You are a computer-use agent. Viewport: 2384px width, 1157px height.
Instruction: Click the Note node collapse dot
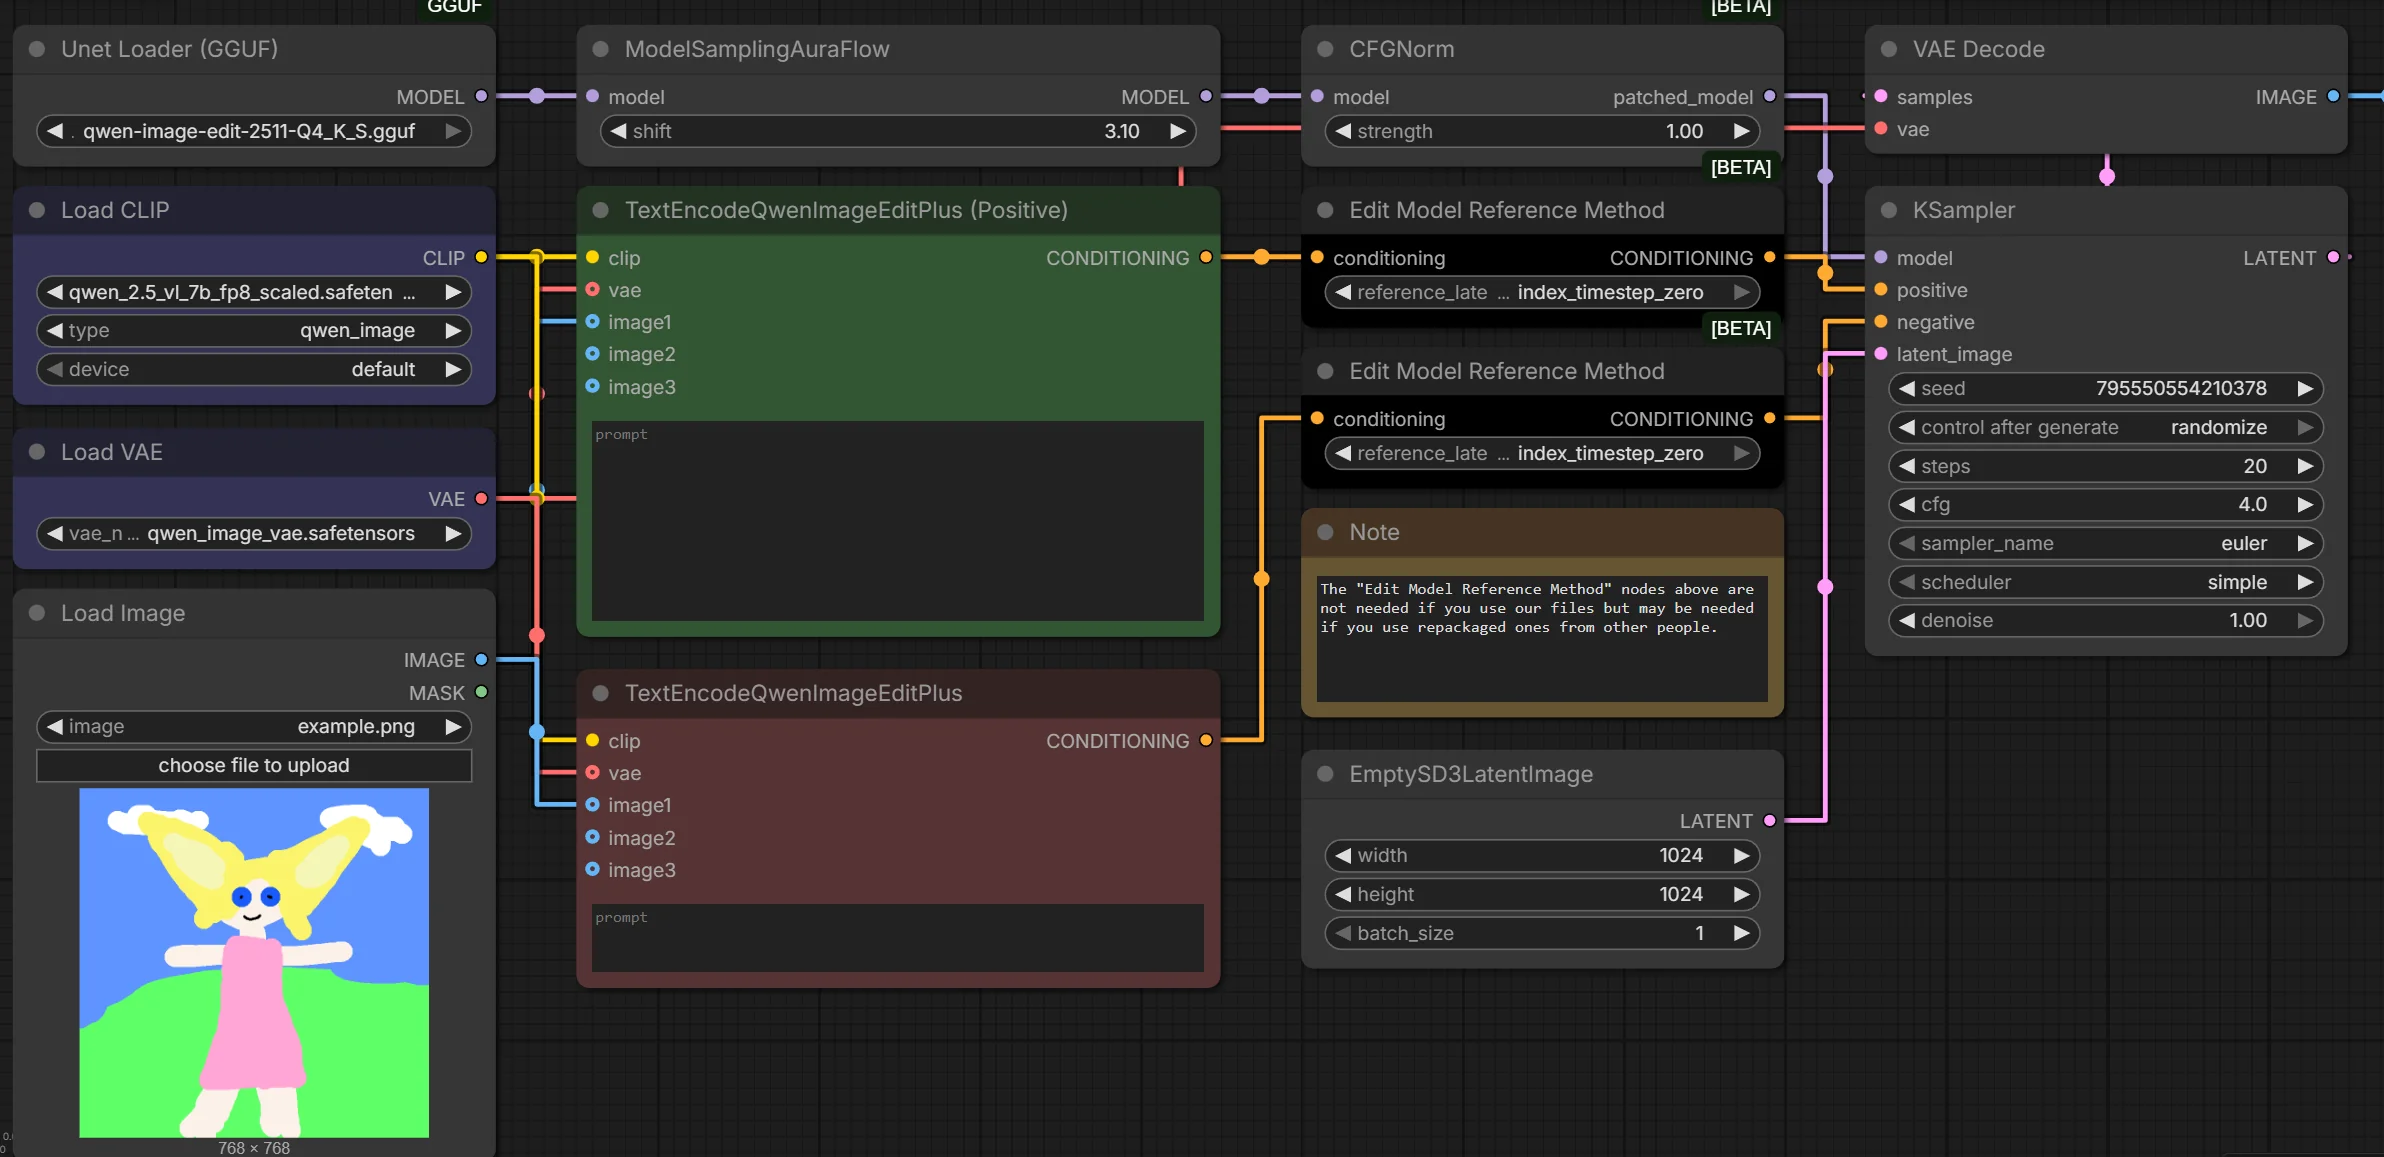point(1325,532)
